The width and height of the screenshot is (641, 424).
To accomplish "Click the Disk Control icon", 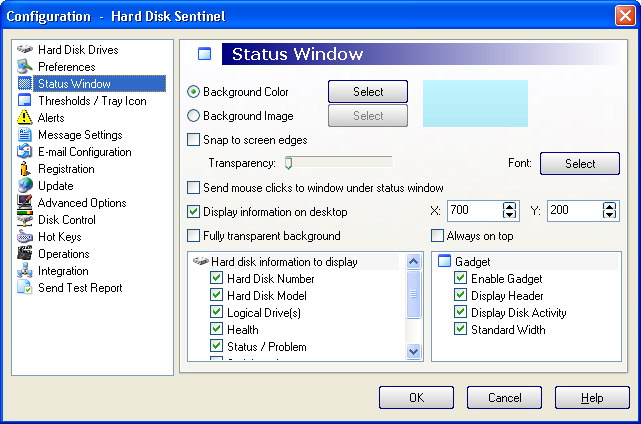I will 25,220.
